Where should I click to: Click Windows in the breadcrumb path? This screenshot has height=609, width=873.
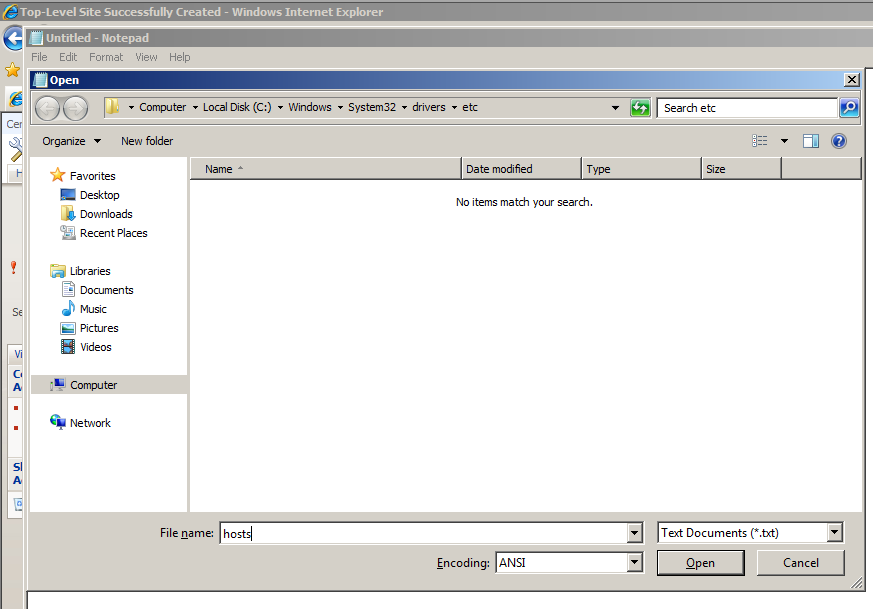coord(310,107)
